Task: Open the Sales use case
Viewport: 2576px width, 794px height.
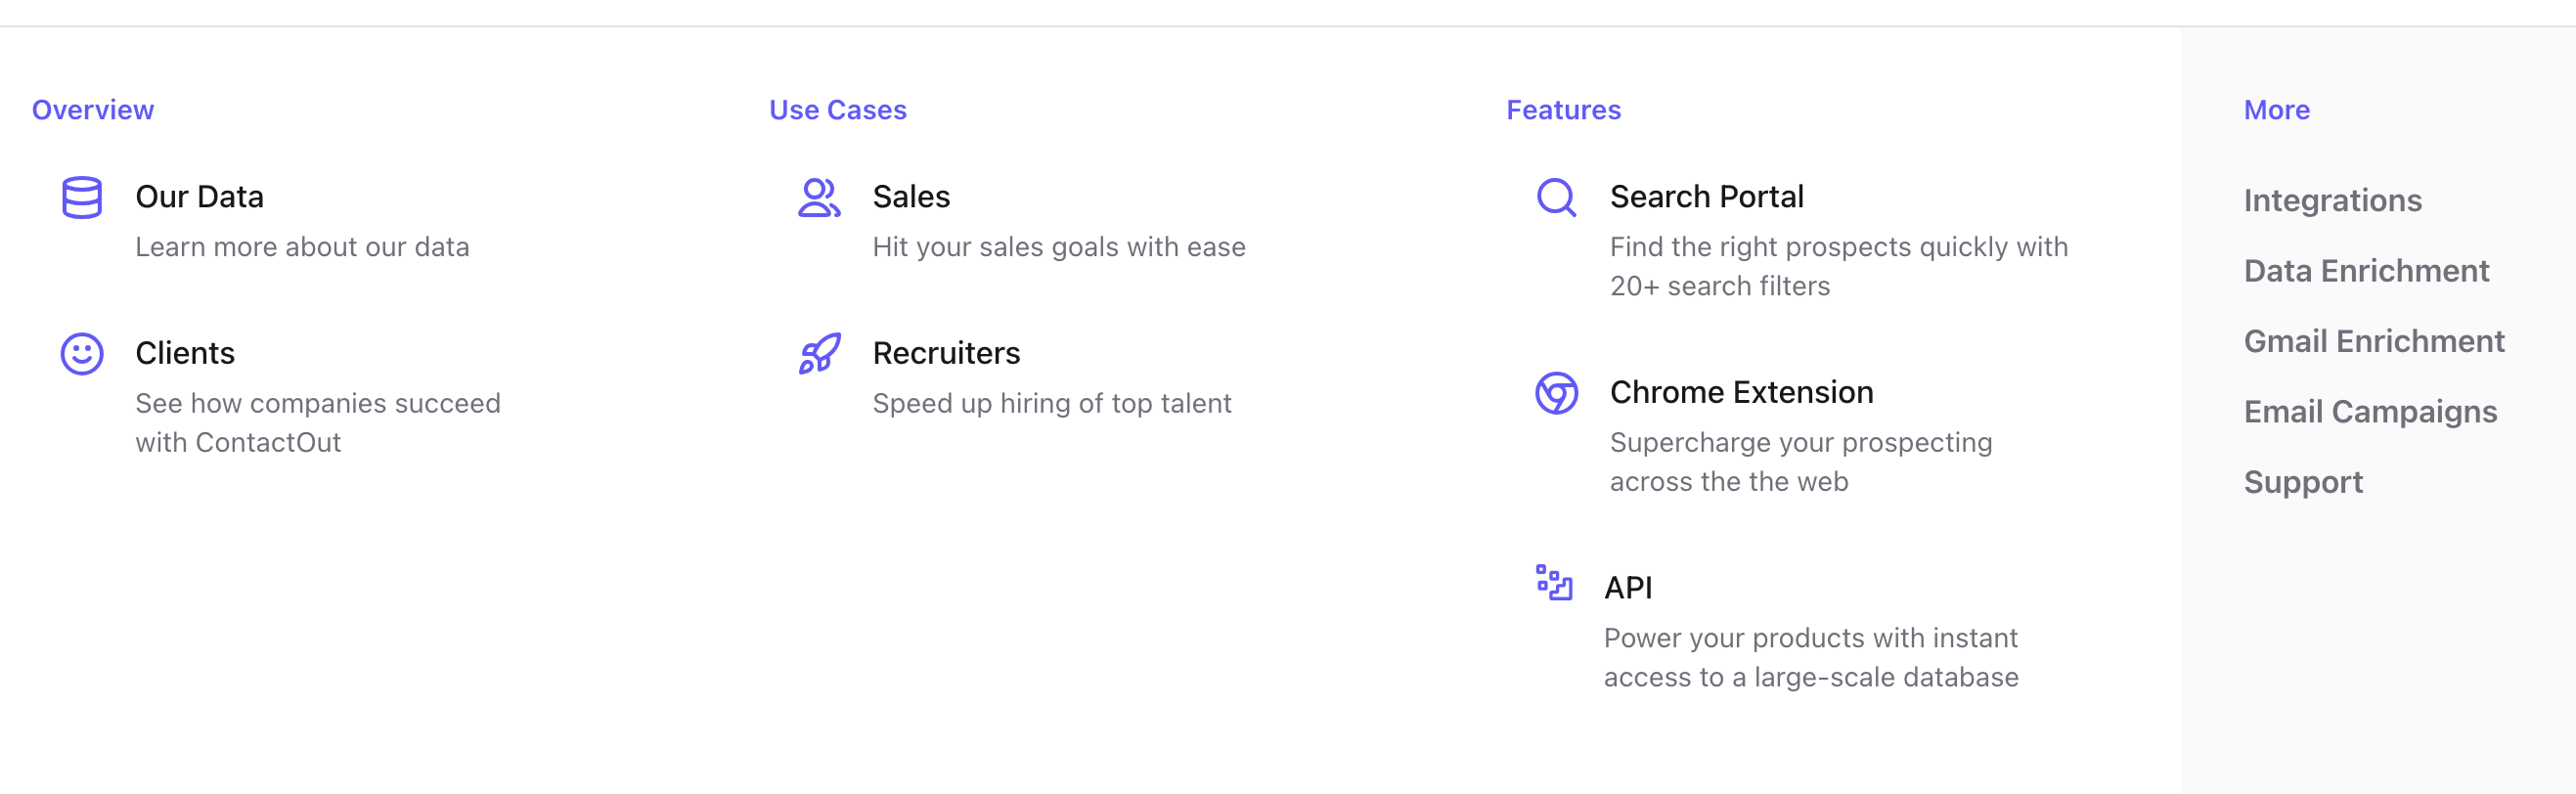Action: pyautogui.click(x=911, y=197)
